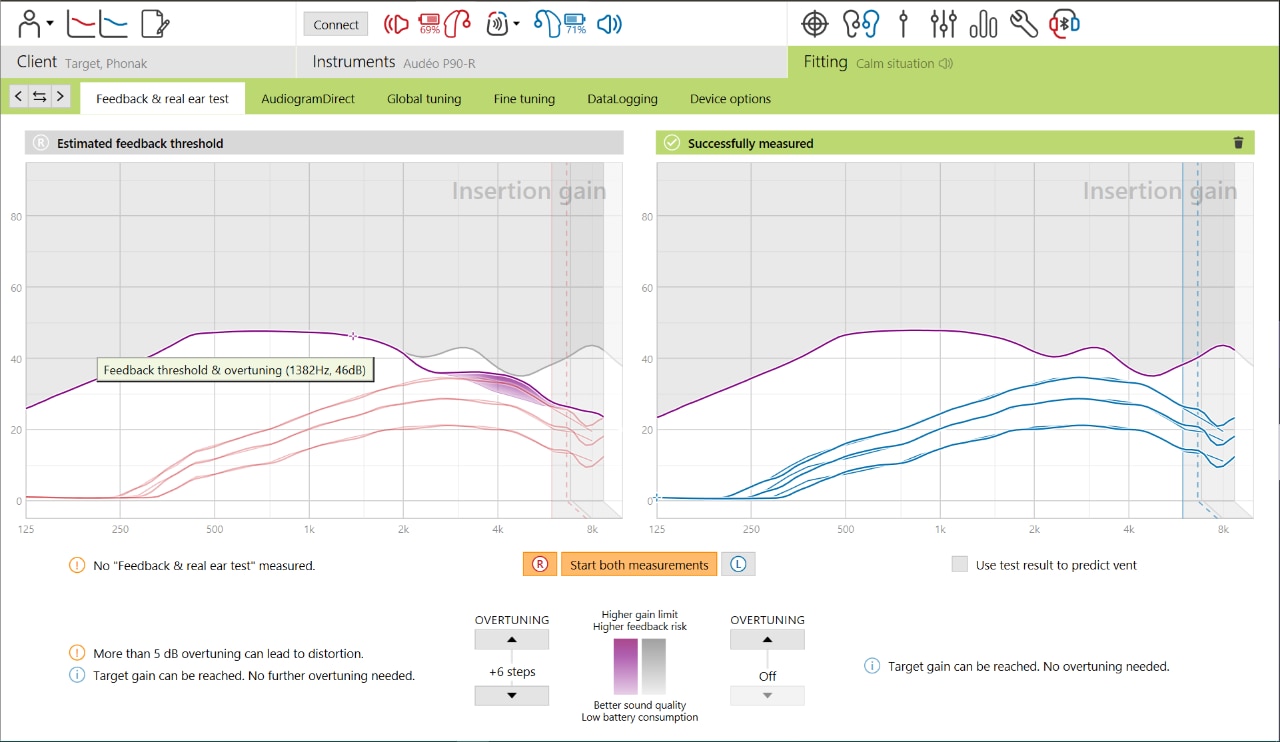
Task: Open the wrench trial-and-tools icon
Action: (x=1023, y=23)
